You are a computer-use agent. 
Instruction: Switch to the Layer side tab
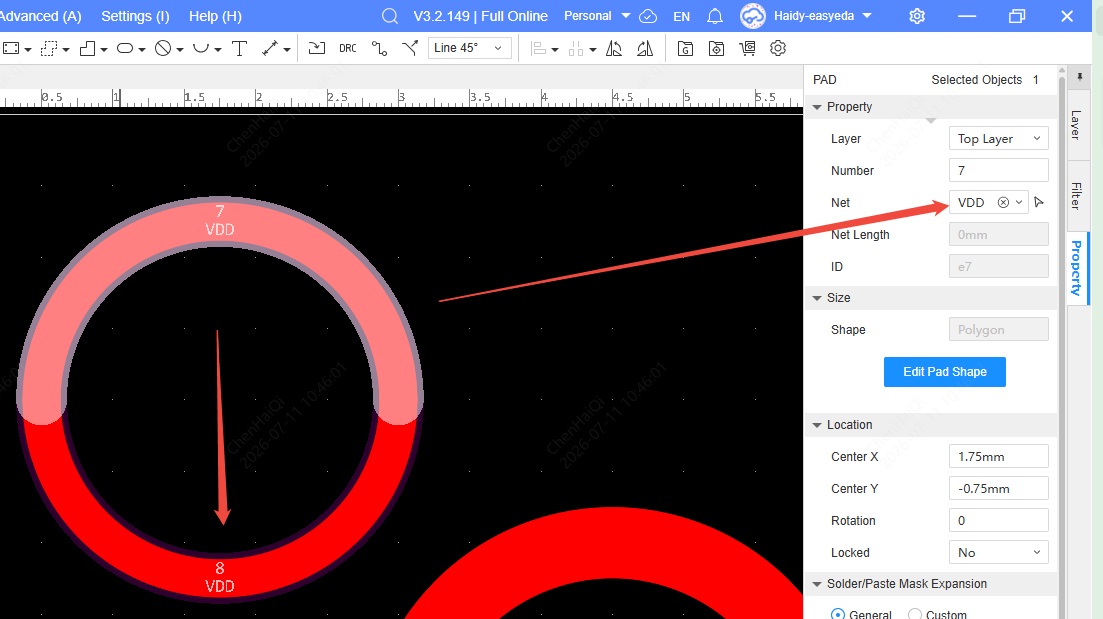(x=1076, y=125)
